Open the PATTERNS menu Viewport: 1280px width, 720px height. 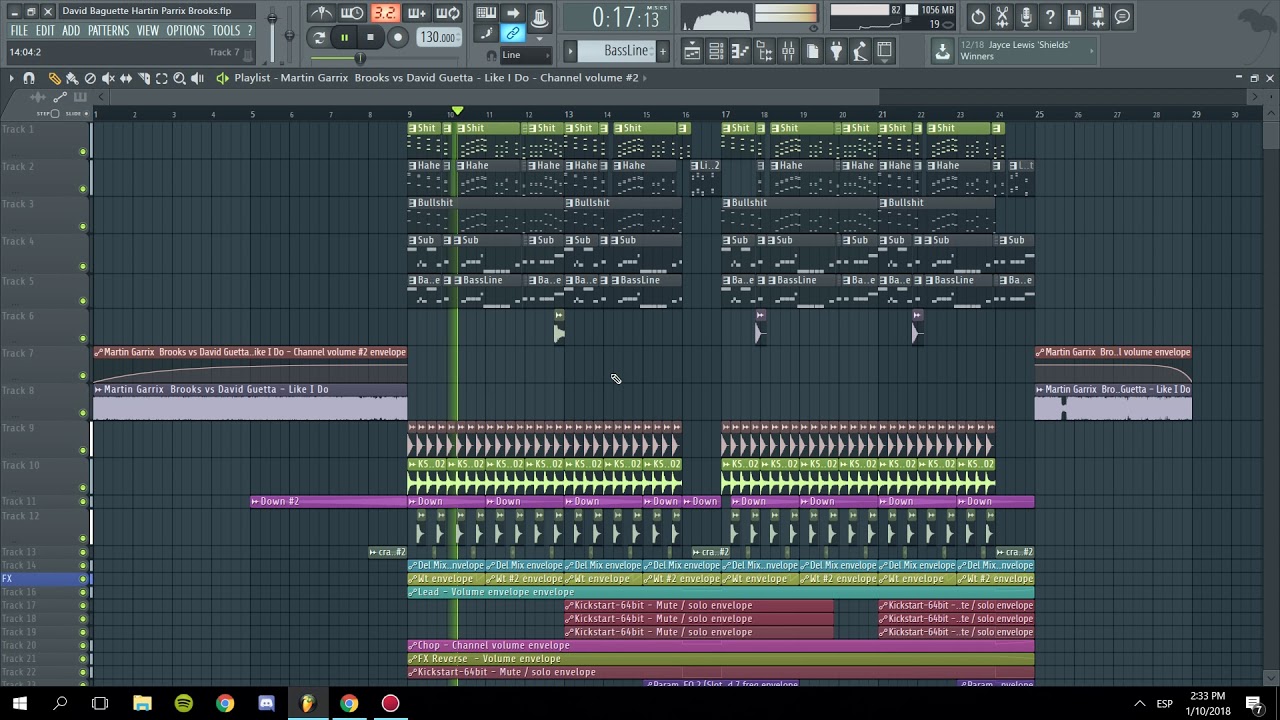click(x=108, y=31)
